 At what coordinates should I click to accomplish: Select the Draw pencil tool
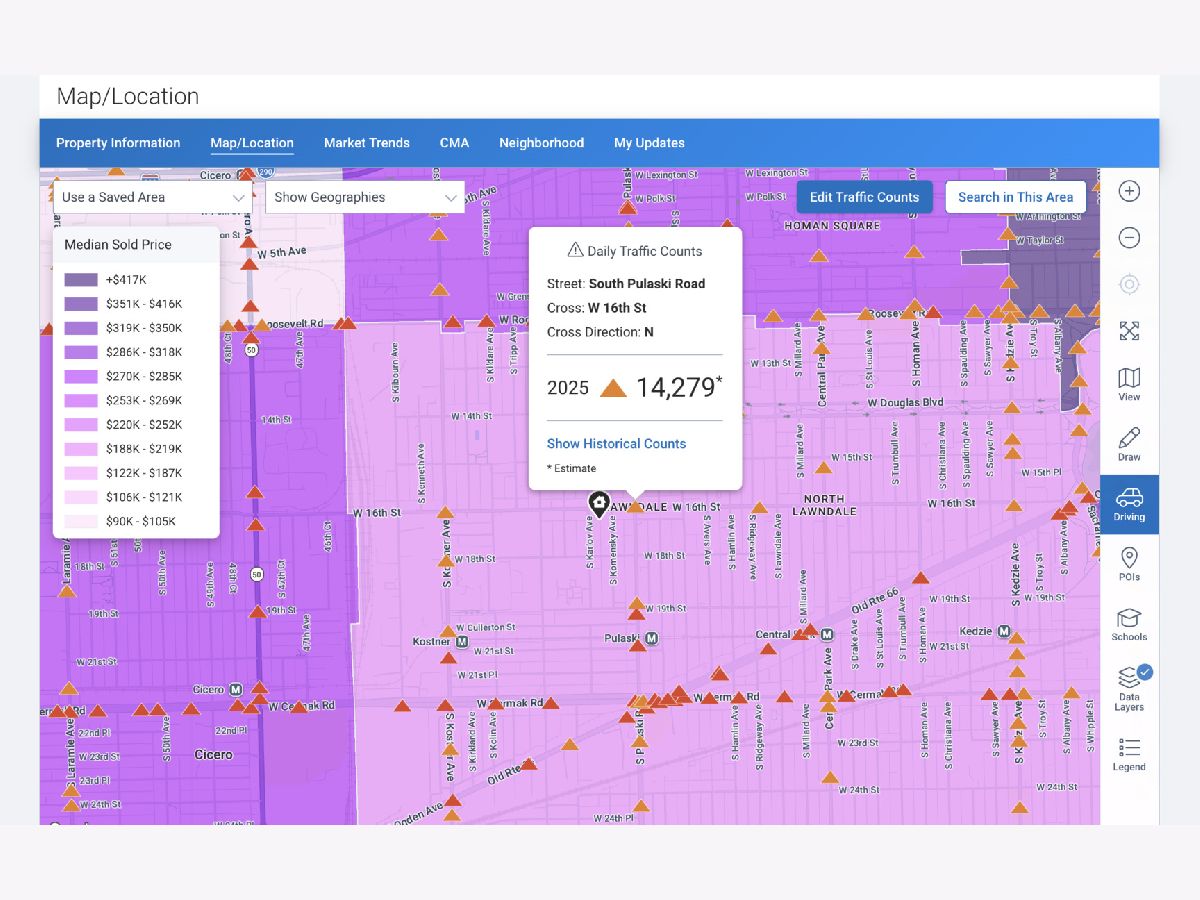click(1129, 444)
